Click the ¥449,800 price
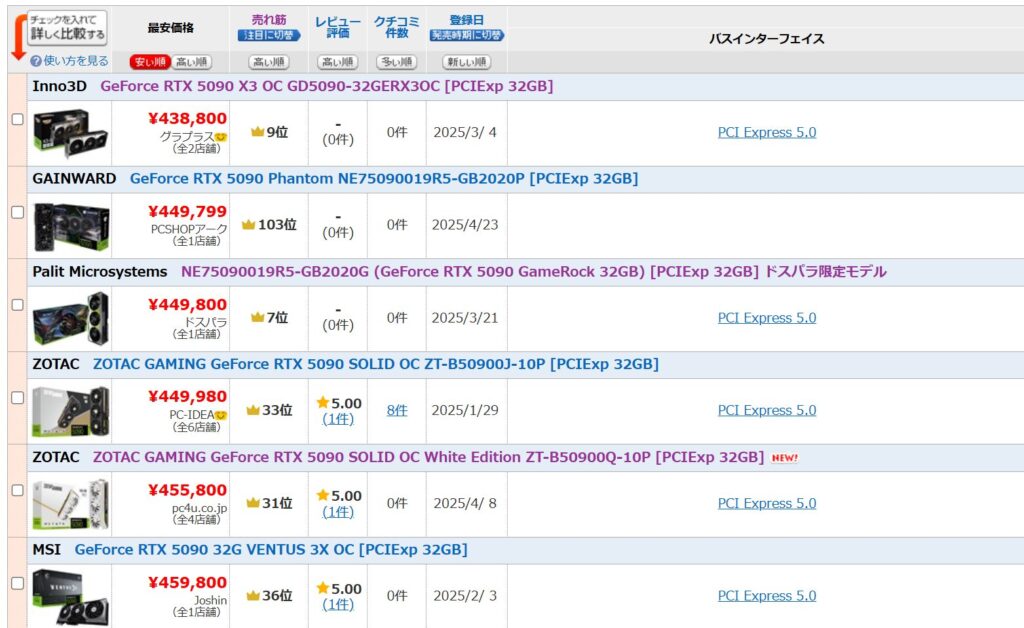 tap(187, 305)
